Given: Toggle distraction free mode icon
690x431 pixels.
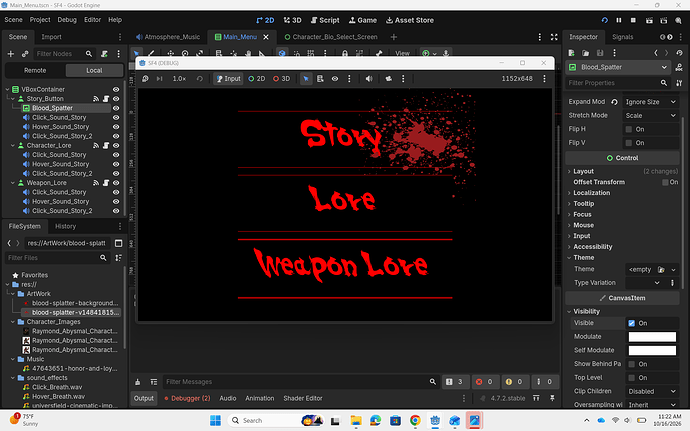Looking at the screenshot, I should (554, 37).
